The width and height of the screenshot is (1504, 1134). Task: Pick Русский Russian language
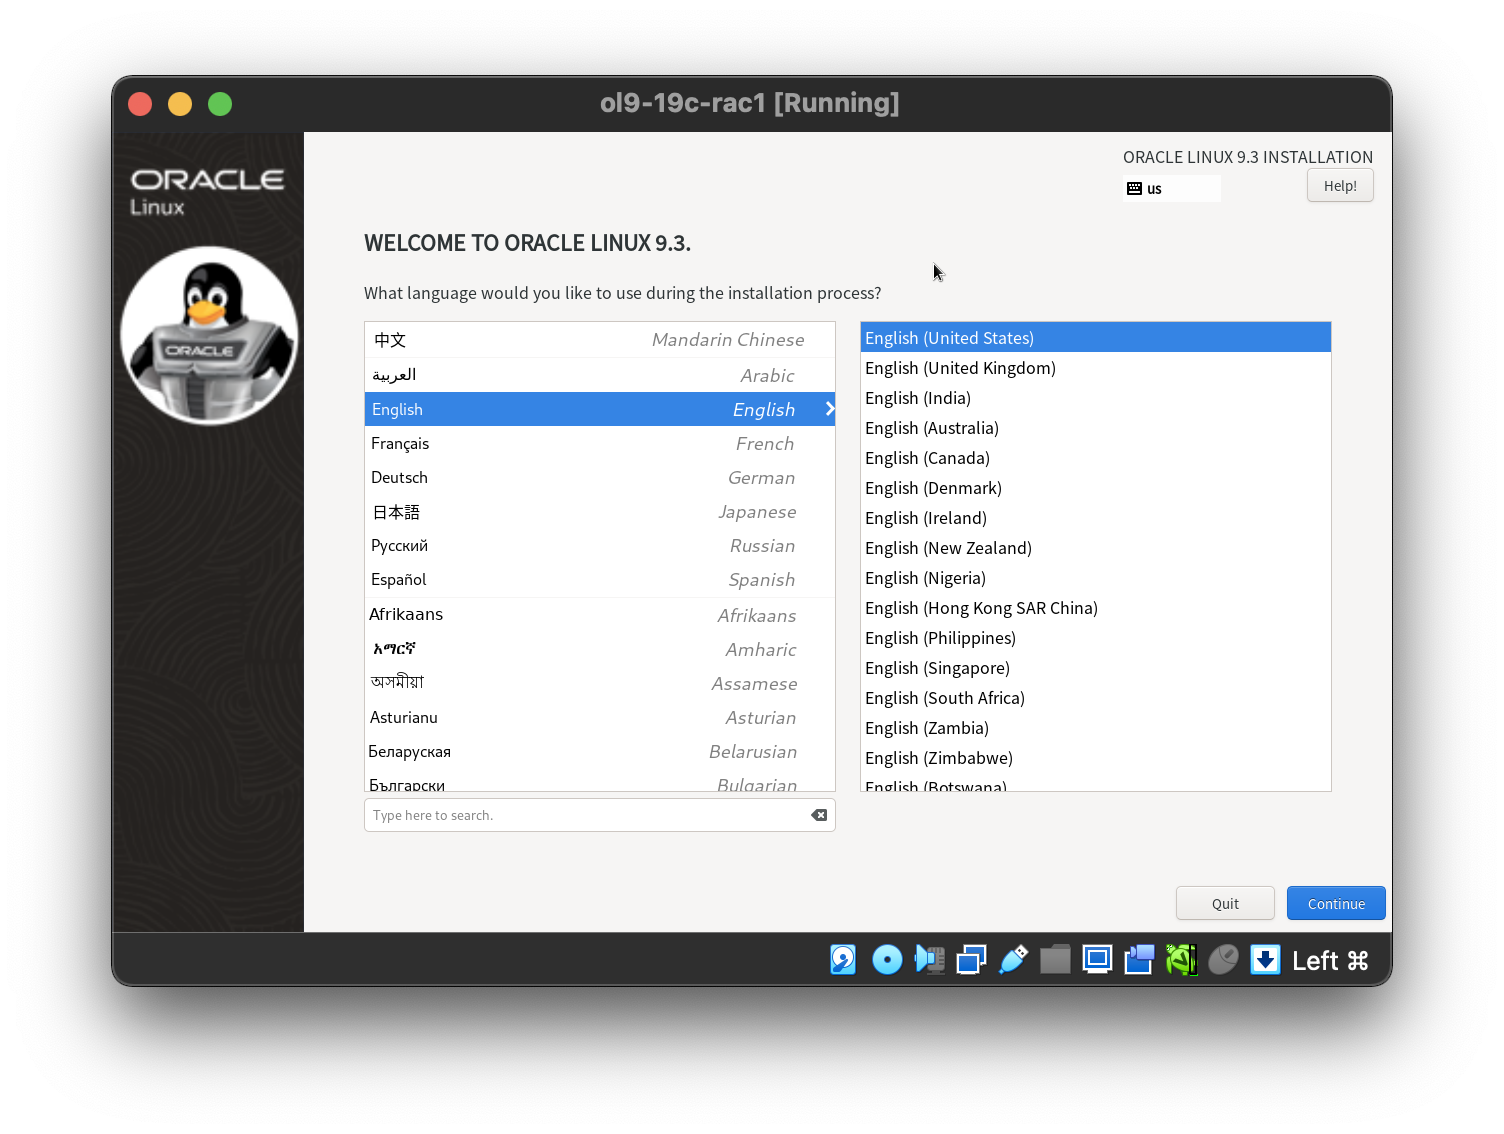pos(600,545)
